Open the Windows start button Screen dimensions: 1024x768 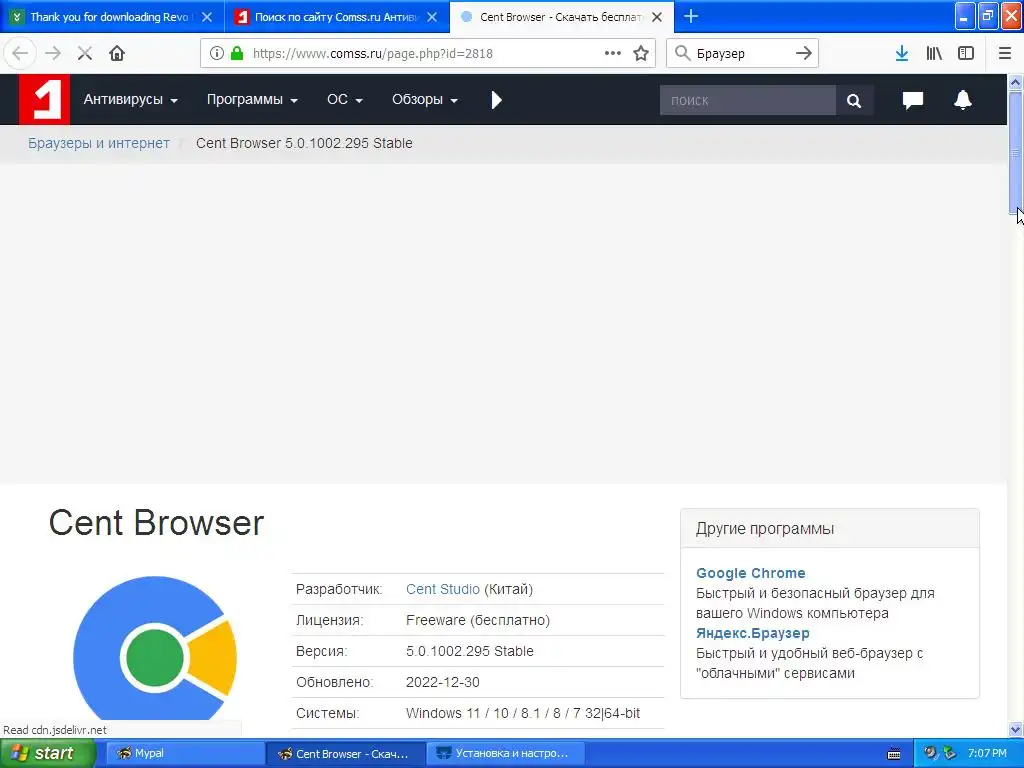tap(48, 753)
